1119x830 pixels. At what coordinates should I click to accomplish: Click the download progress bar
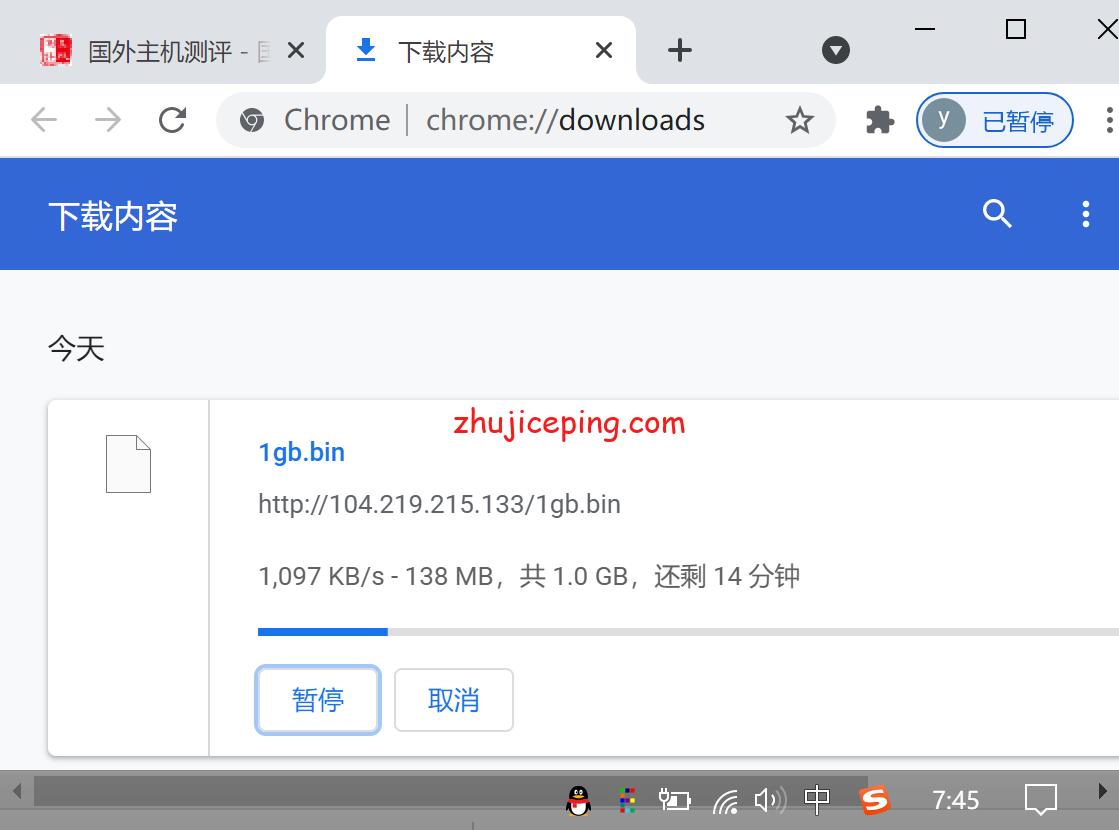688,632
